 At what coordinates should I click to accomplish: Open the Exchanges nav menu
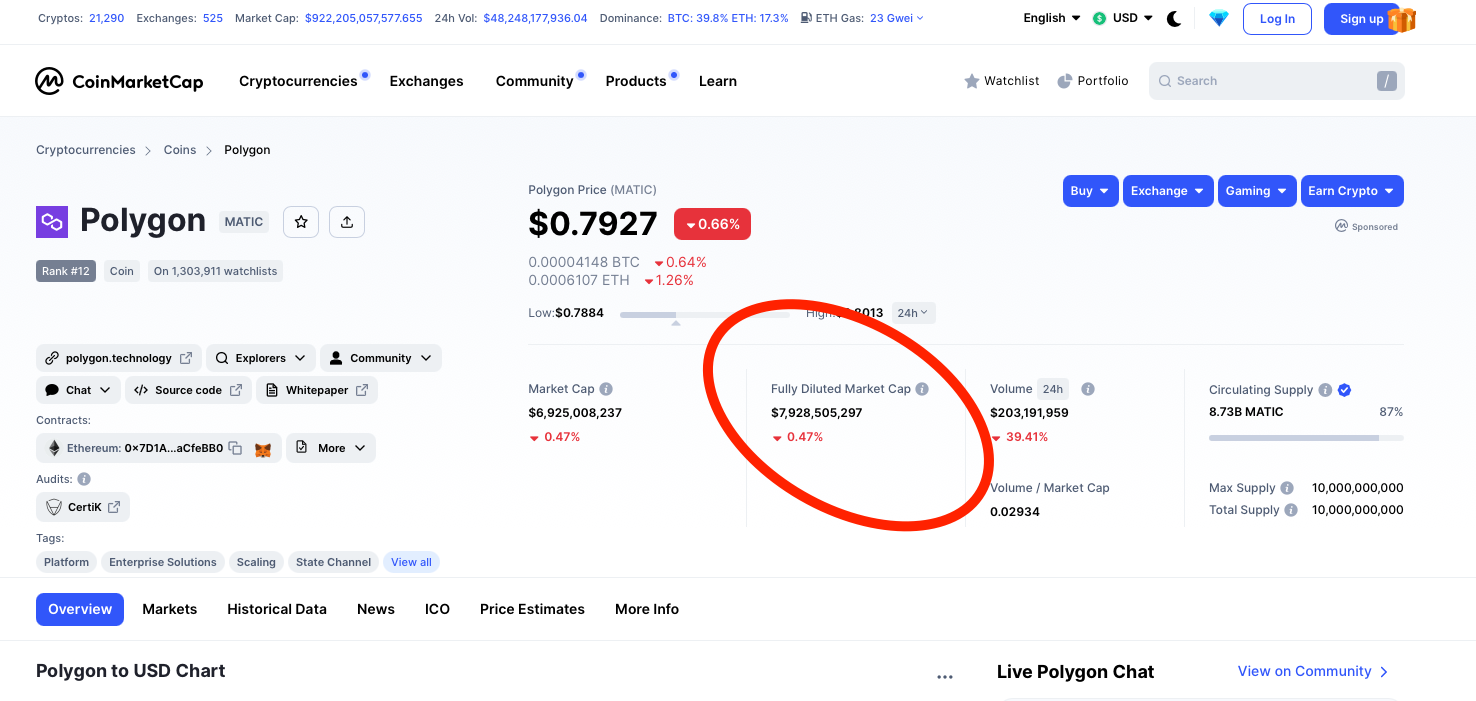[426, 81]
